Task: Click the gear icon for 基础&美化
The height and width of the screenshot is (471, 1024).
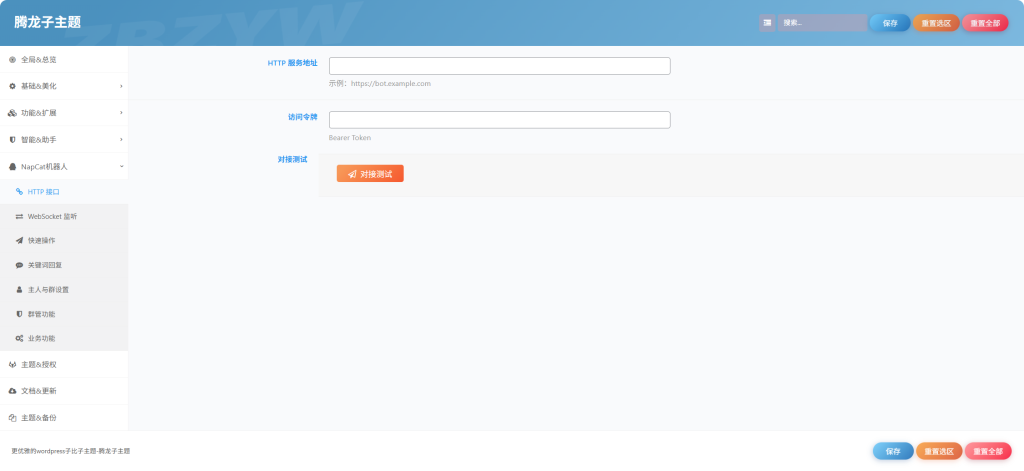Action: coord(12,86)
